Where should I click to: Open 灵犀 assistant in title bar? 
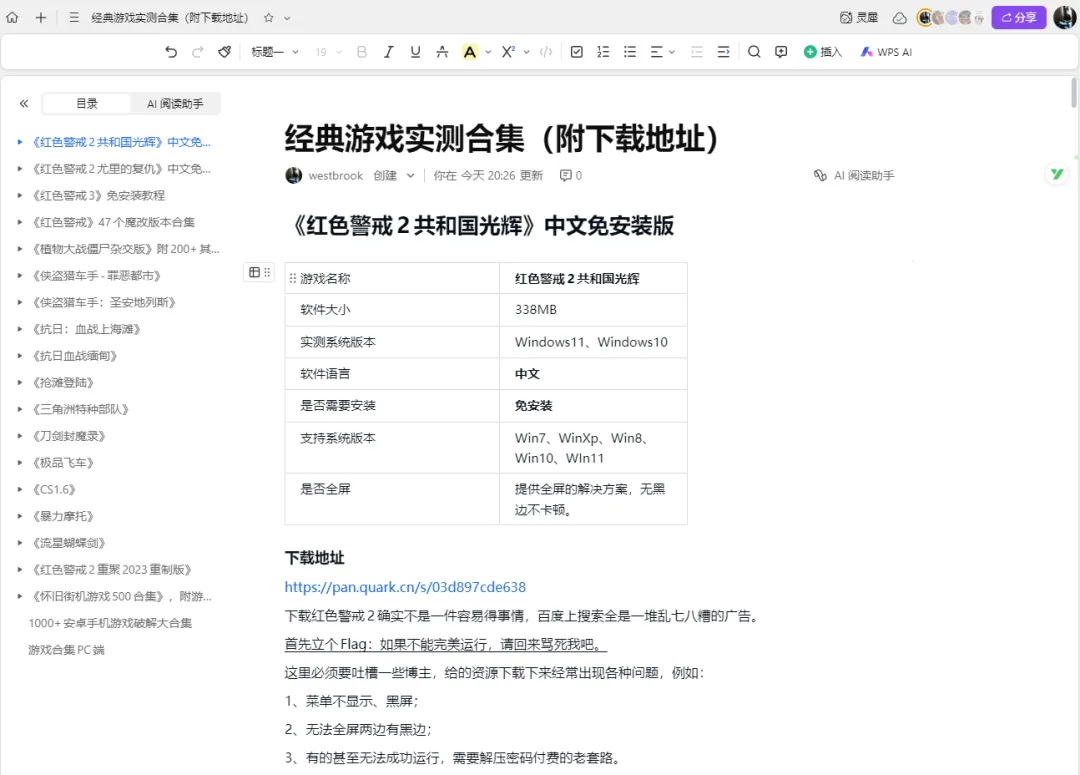click(x=860, y=17)
